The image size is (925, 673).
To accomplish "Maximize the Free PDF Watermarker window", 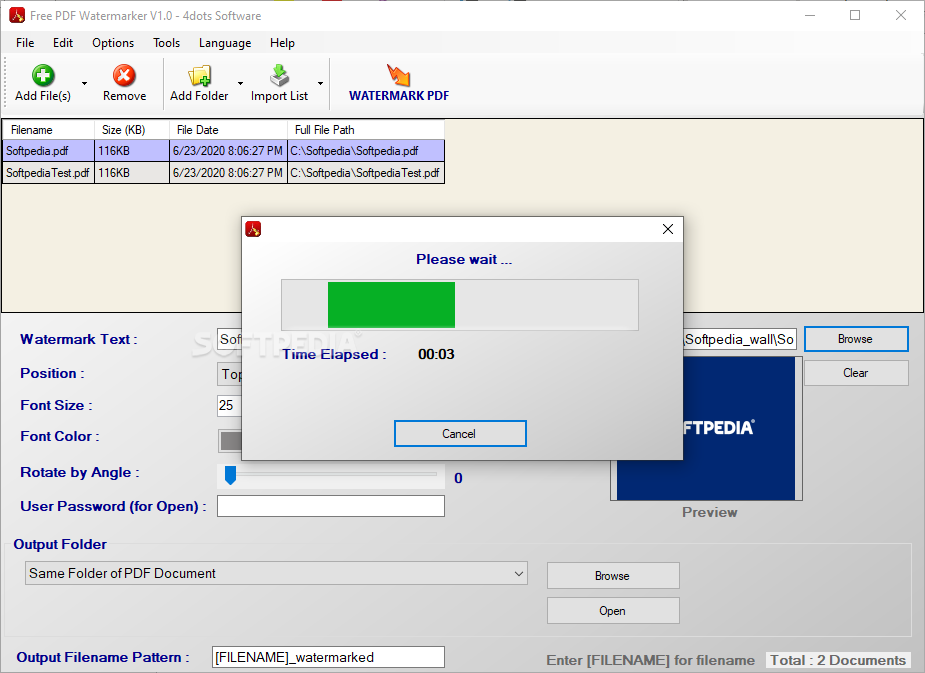I will (855, 15).
